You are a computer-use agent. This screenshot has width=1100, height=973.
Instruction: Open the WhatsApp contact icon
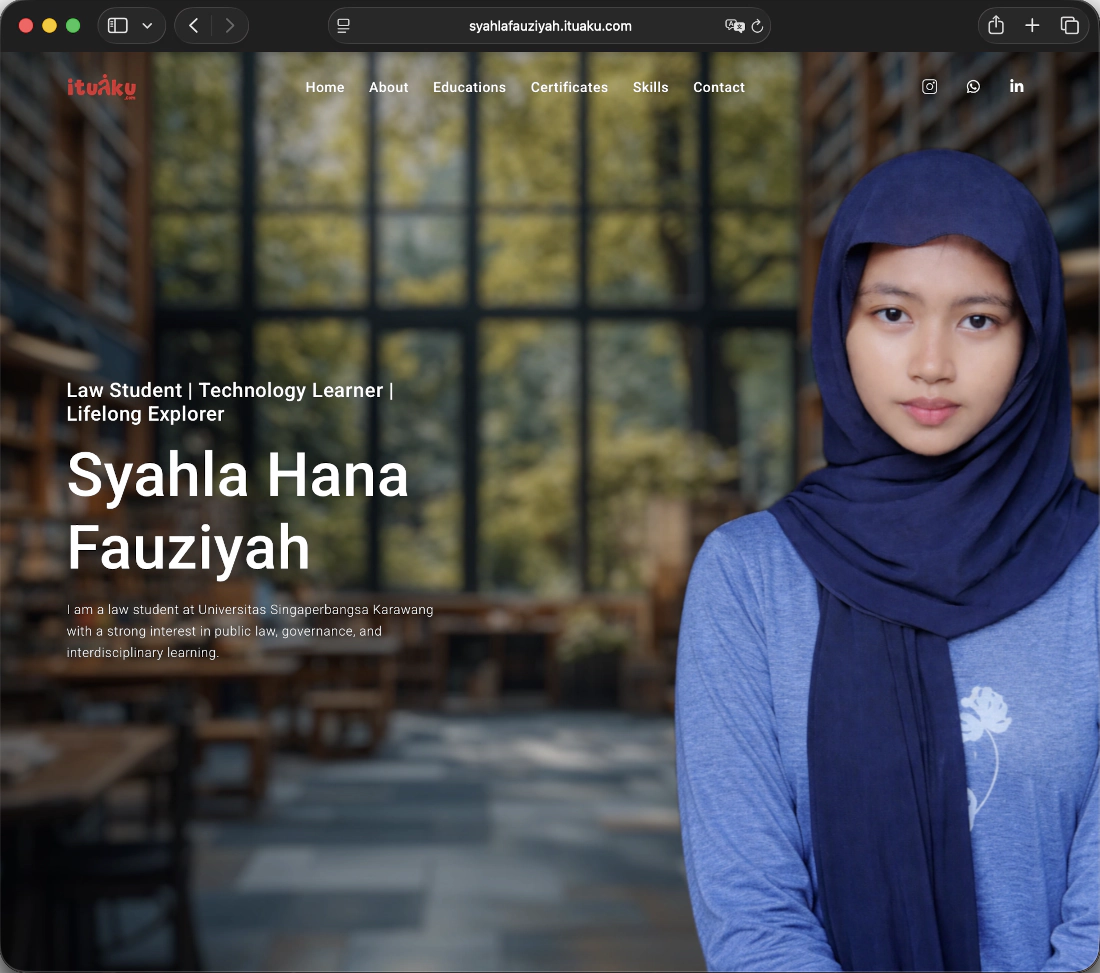coord(973,86)
